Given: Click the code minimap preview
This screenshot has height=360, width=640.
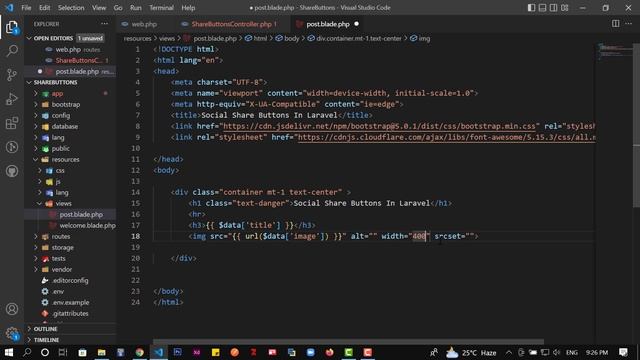Looking at the screenshot, I should (614, 52).
